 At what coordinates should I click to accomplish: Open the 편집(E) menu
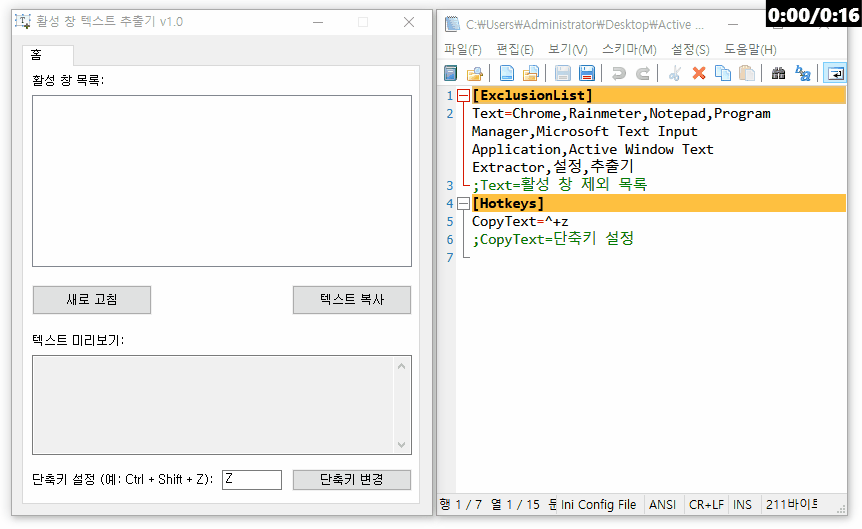point(515,49)
